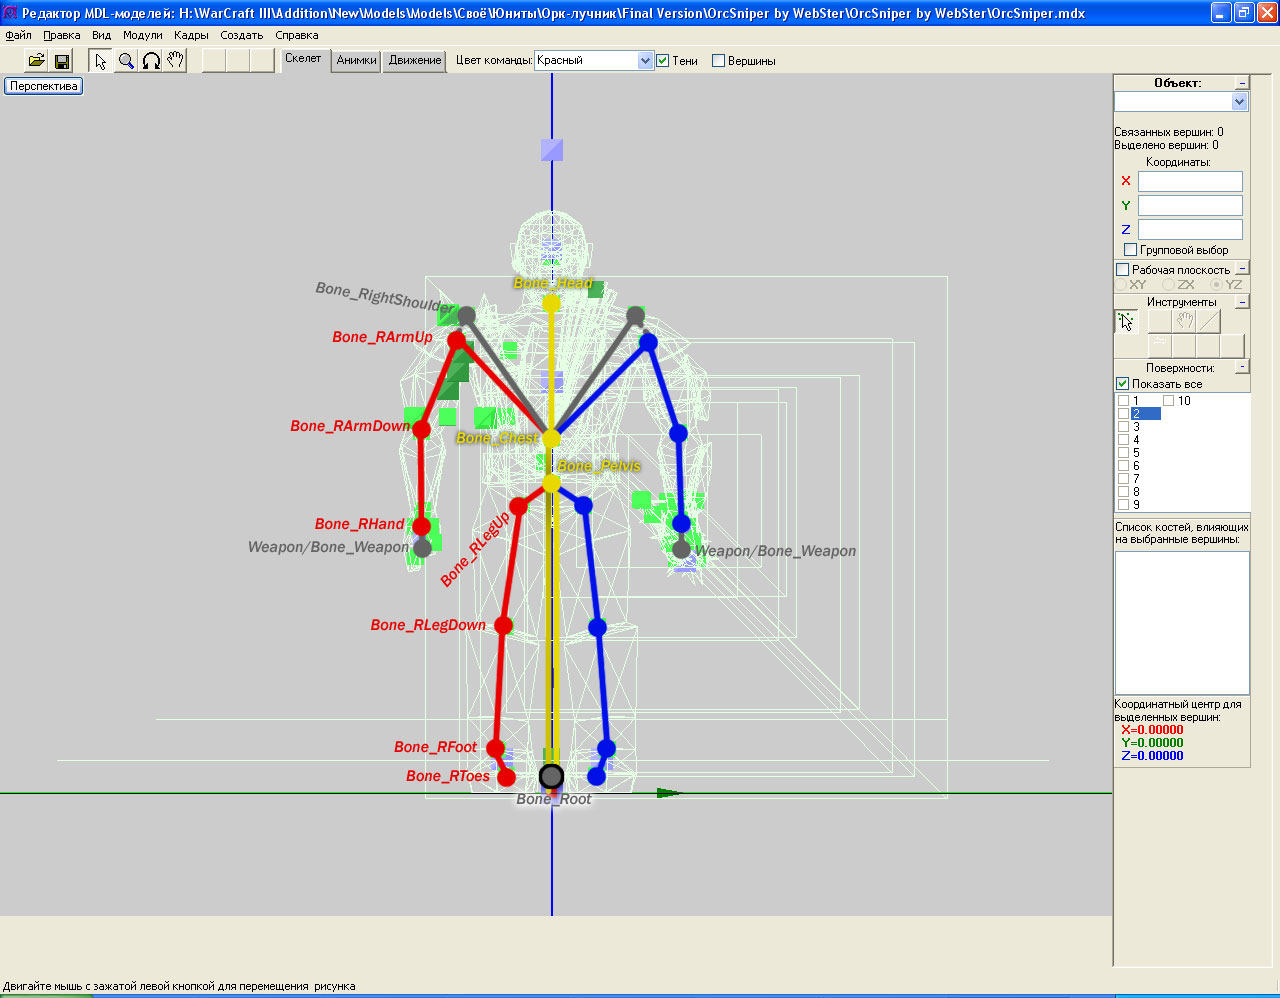This screenshot has width=1280, height=998.
Task: Open a model file with the folder icon
Action: pyautogui.click(x=36, y=61)
